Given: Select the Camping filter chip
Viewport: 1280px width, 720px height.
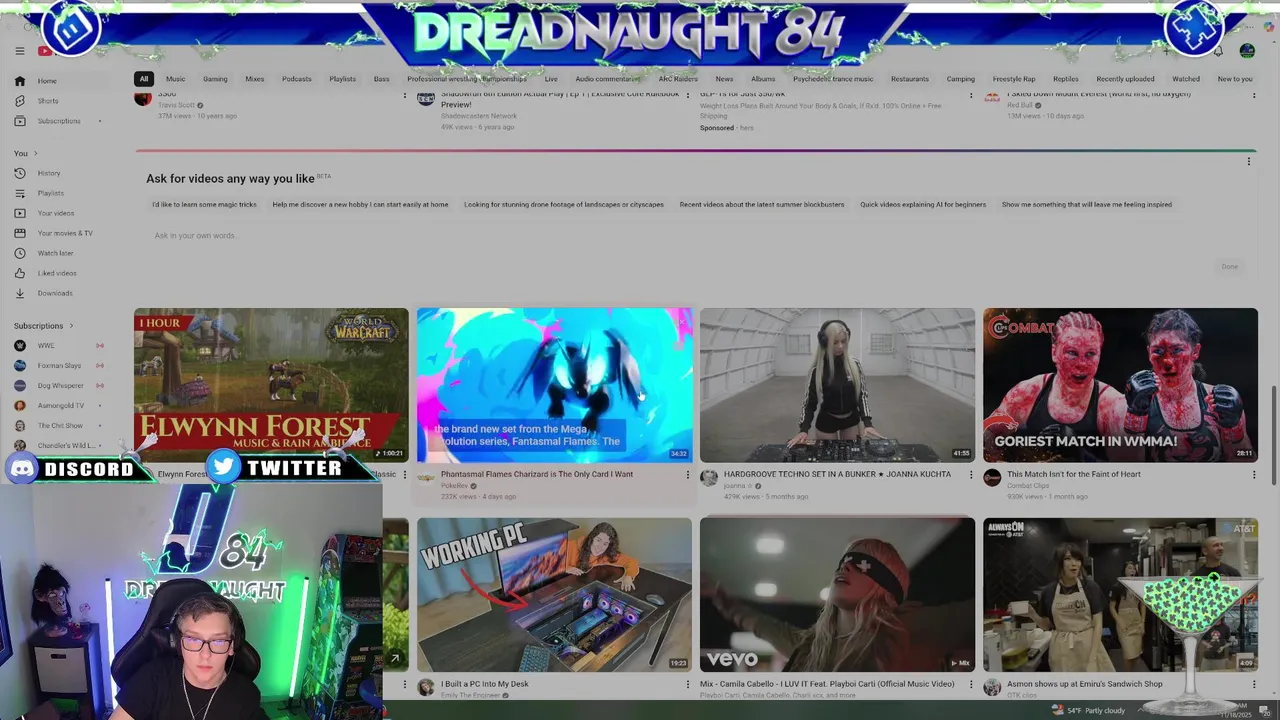Looking at the screenshot, I should pos(961,79).
